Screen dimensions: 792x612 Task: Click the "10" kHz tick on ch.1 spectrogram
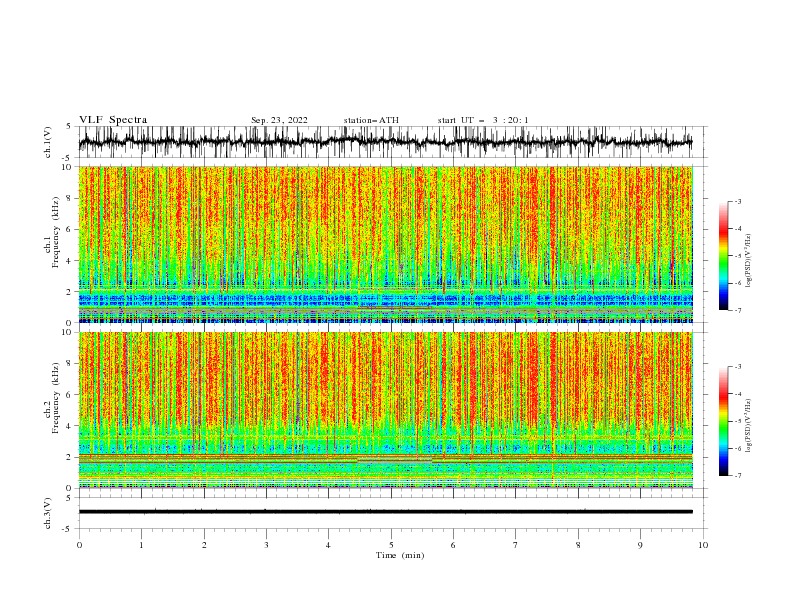pos(67,167)
